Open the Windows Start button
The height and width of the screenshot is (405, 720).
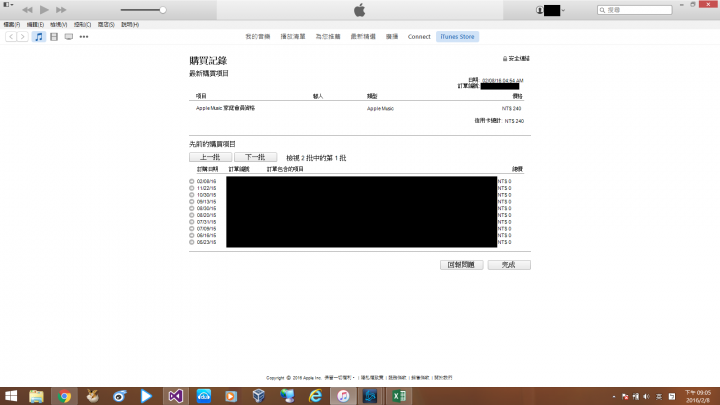click(x=11, y=396)
